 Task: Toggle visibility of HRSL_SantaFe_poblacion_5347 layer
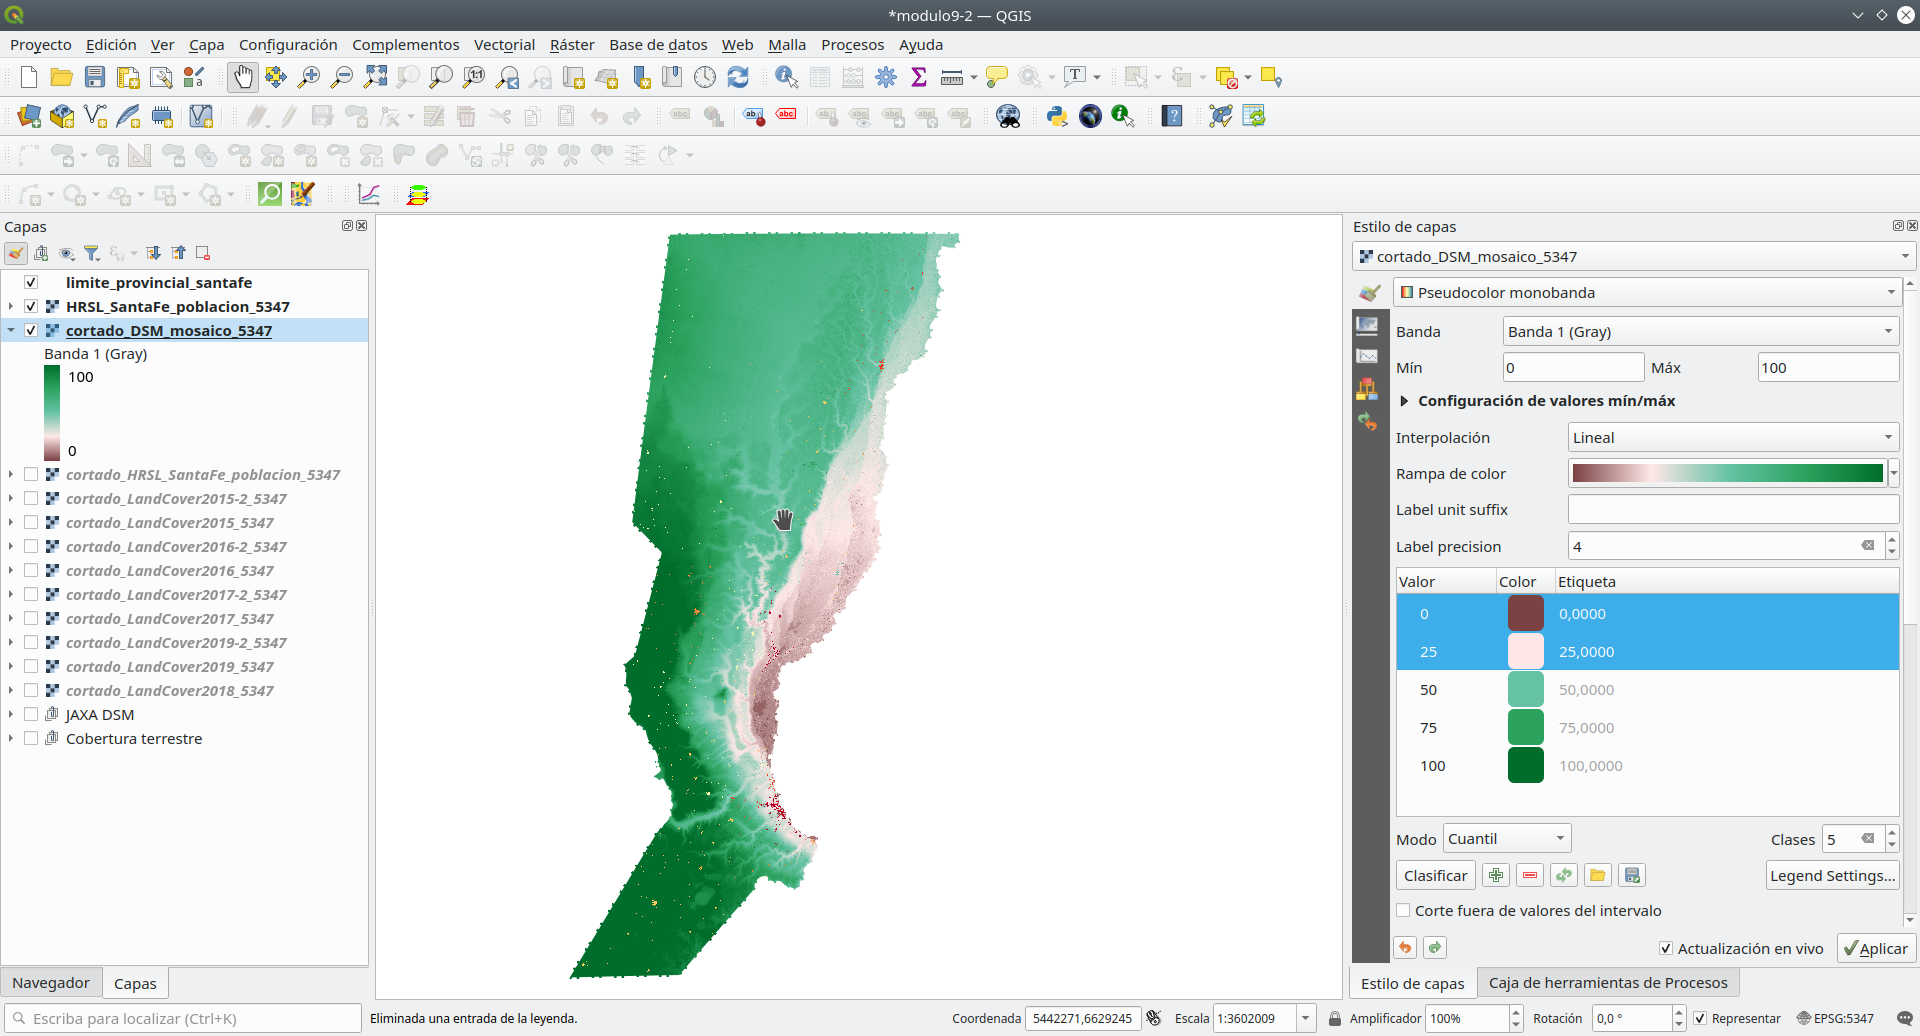tap(31, 306)
